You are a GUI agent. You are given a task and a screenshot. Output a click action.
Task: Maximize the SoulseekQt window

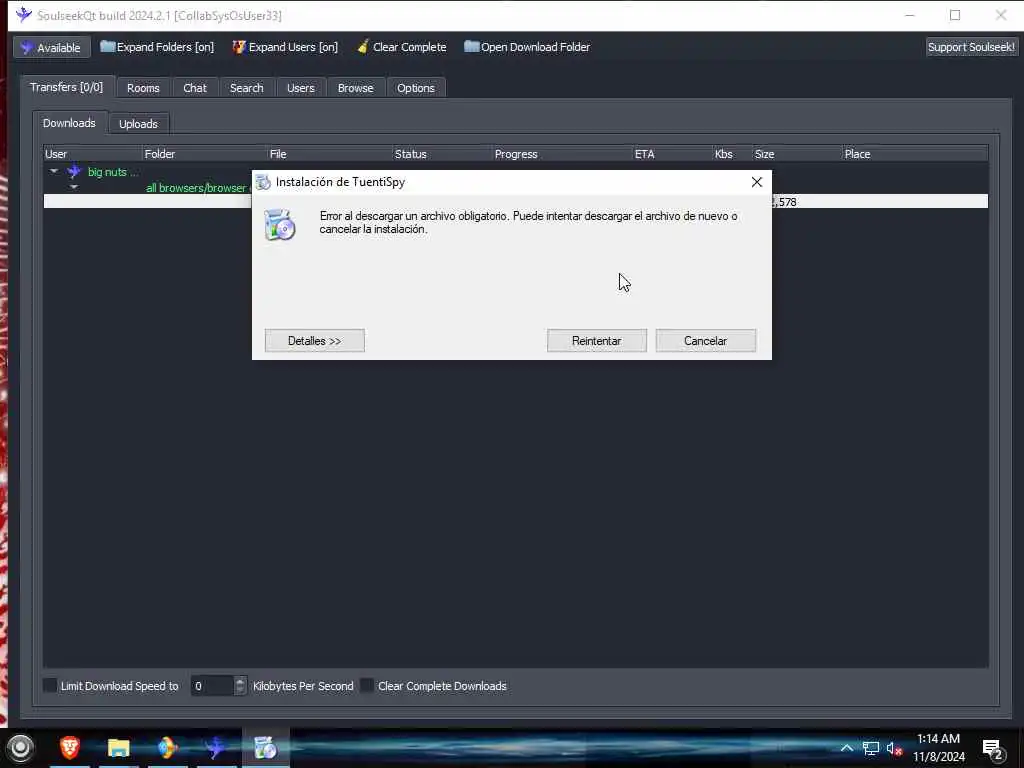(955, 15)
